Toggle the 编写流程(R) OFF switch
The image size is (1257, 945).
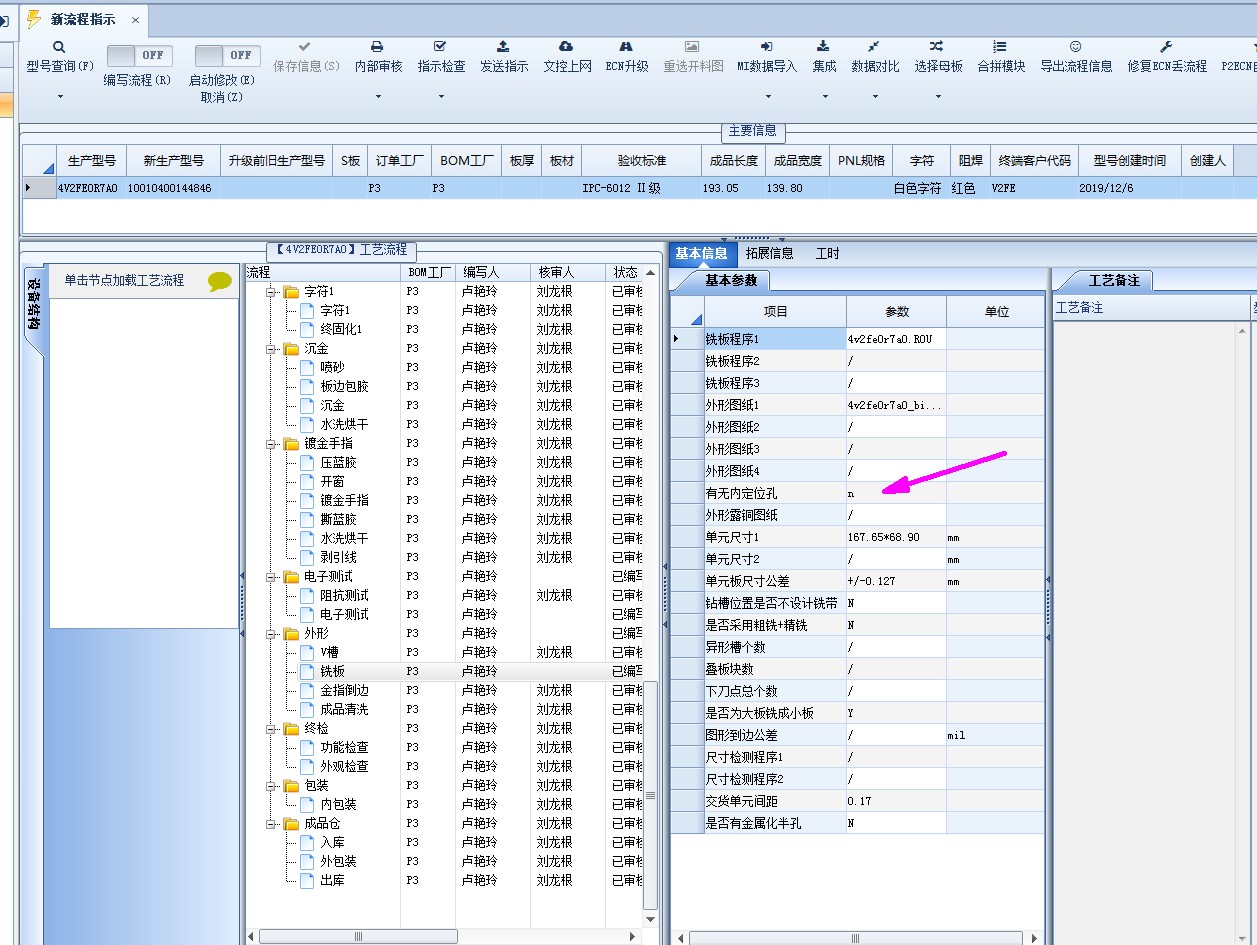[x=140, y=55]
